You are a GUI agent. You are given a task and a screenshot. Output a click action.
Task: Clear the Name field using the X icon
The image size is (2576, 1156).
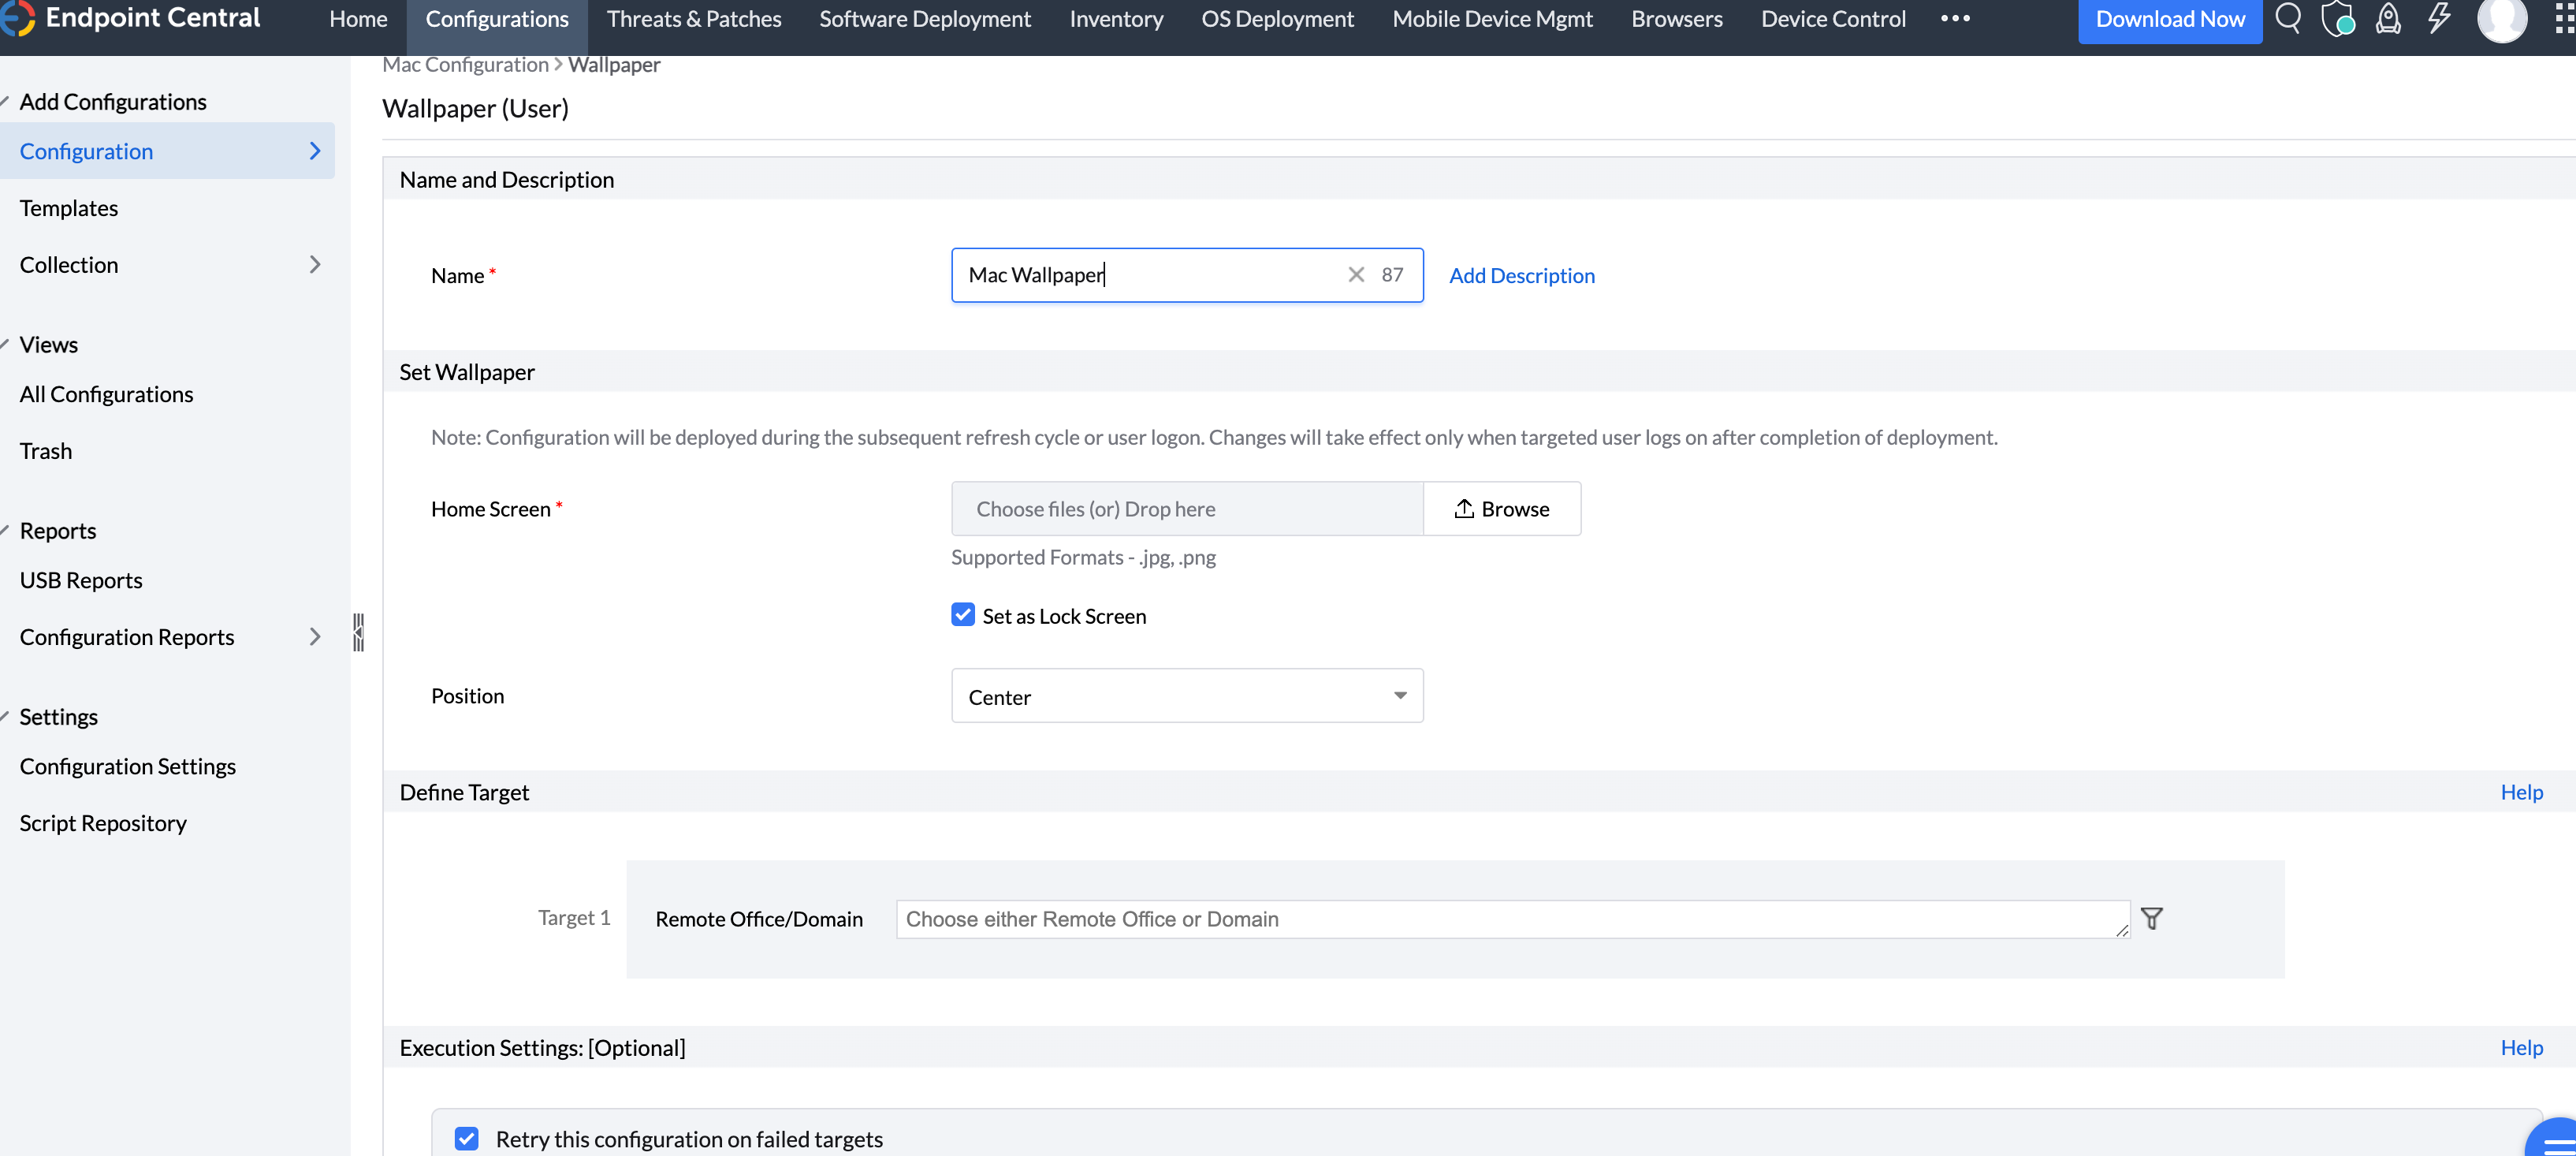coord(1356,275)
